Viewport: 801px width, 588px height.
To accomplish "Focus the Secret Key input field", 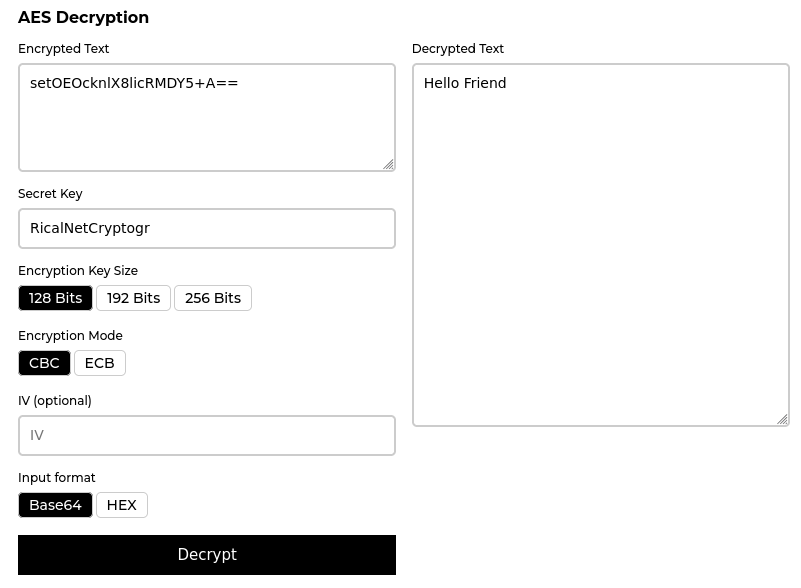I will point(206,228).
